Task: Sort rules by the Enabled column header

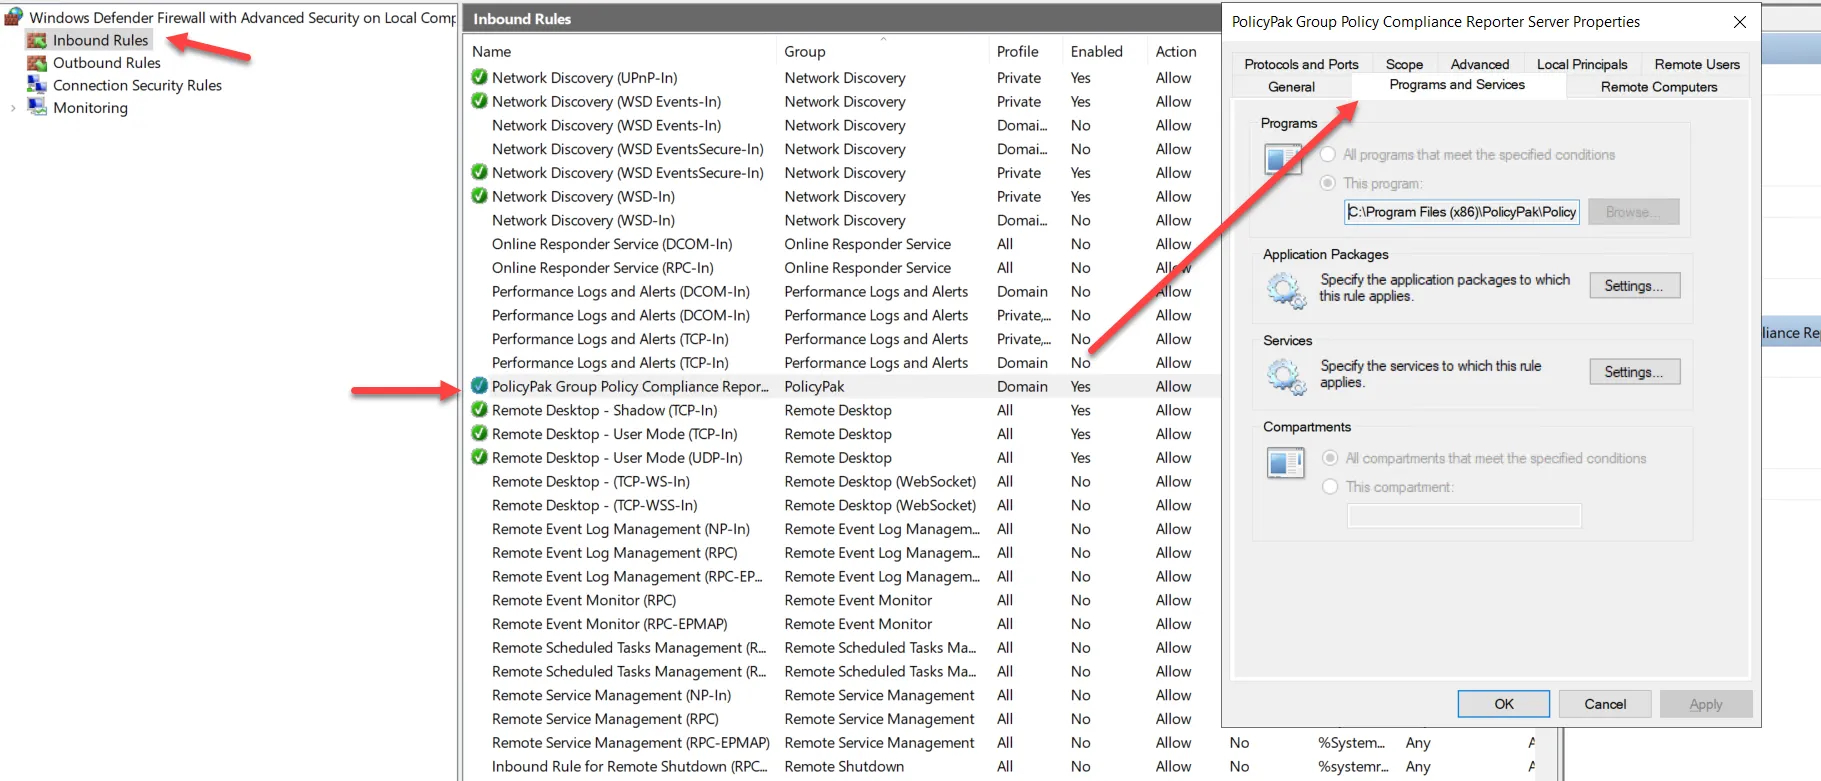Action: click(x=1096, y=52)
